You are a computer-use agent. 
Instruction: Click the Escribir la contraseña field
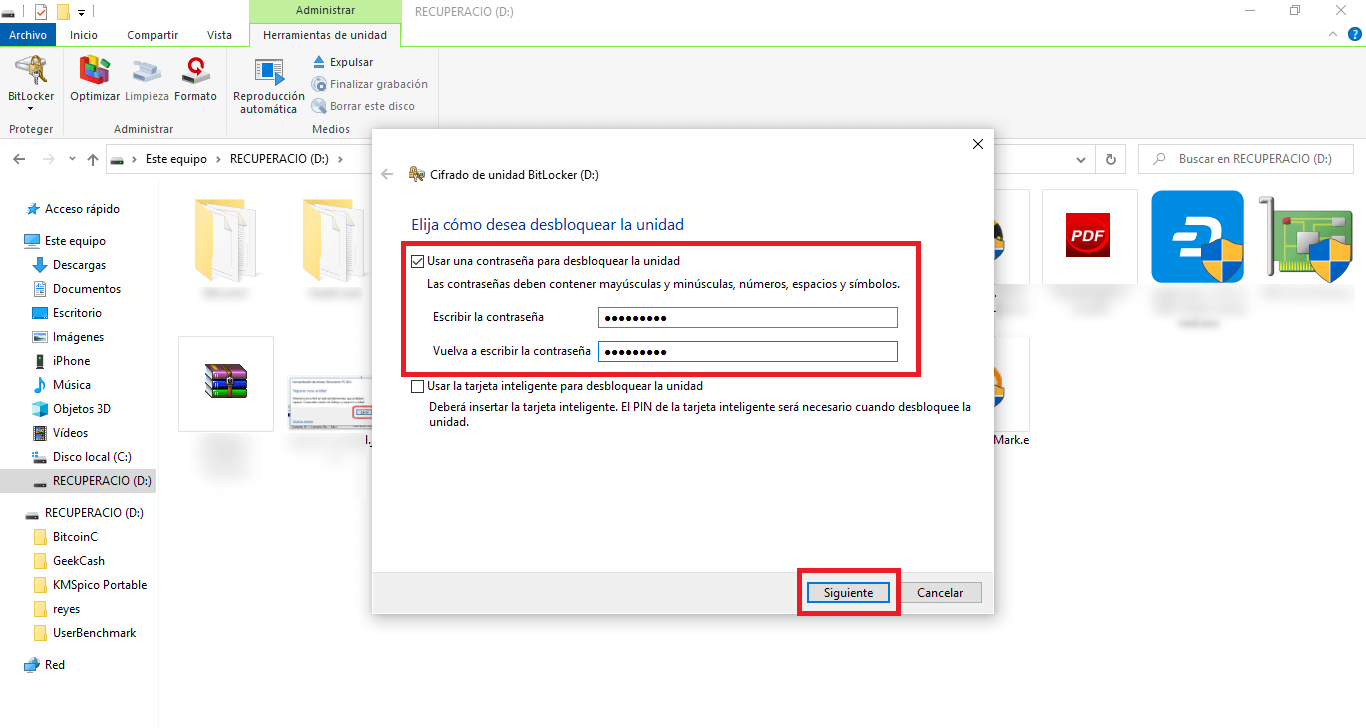[x=747, y=317]
